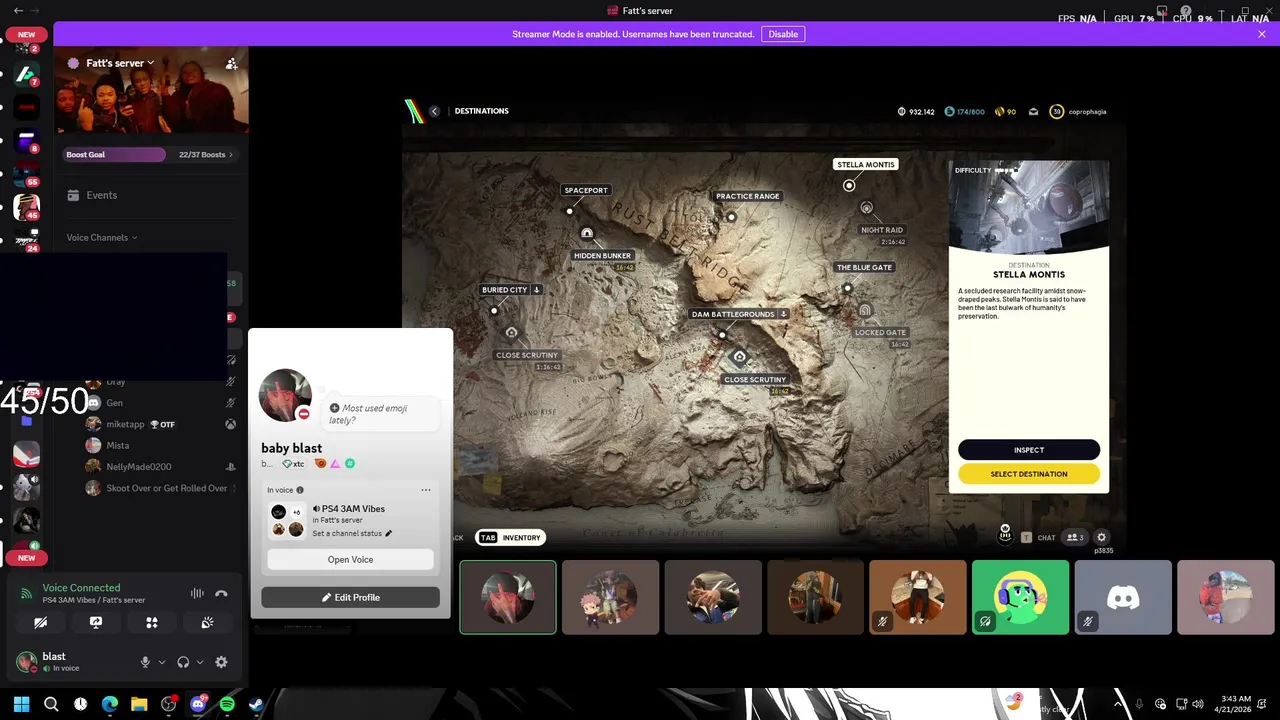1280x720 pixels.
Task: Go back arrow beside Destinations header
Action: 434,111
